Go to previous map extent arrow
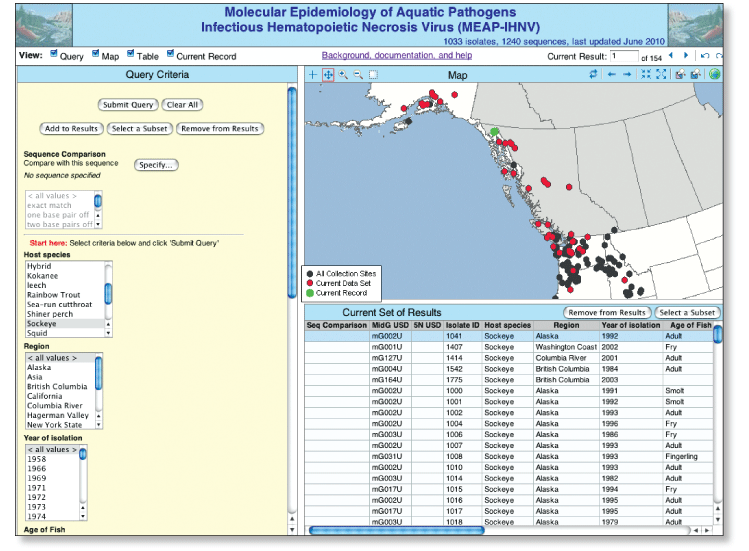This screenshot has width=749, height=551. coord(611,75)
